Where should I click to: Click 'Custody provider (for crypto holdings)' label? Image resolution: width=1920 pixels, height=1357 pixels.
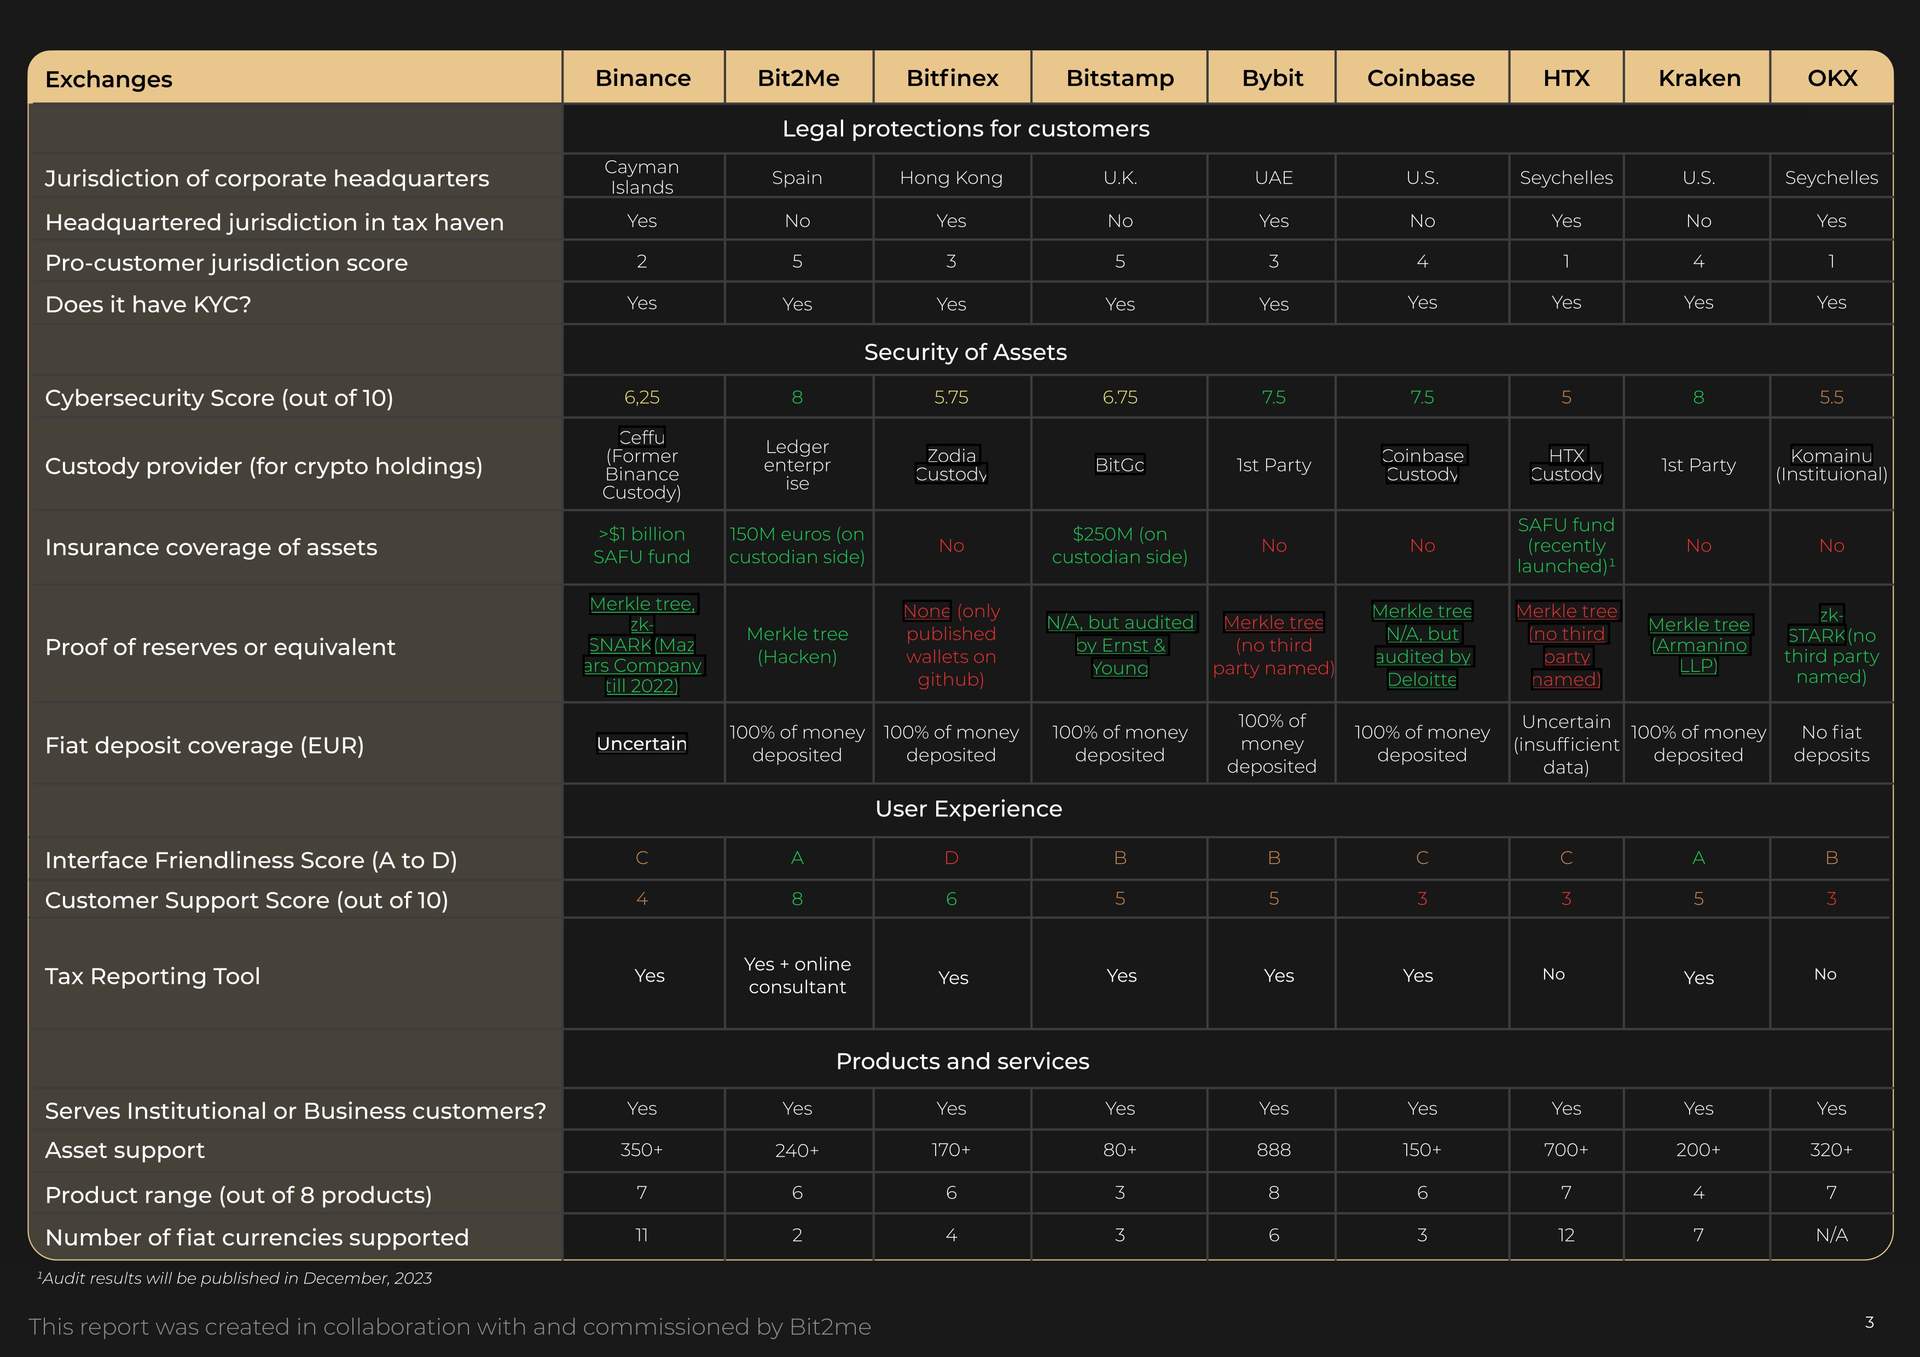pyautogui.click(x=264, y=466)
